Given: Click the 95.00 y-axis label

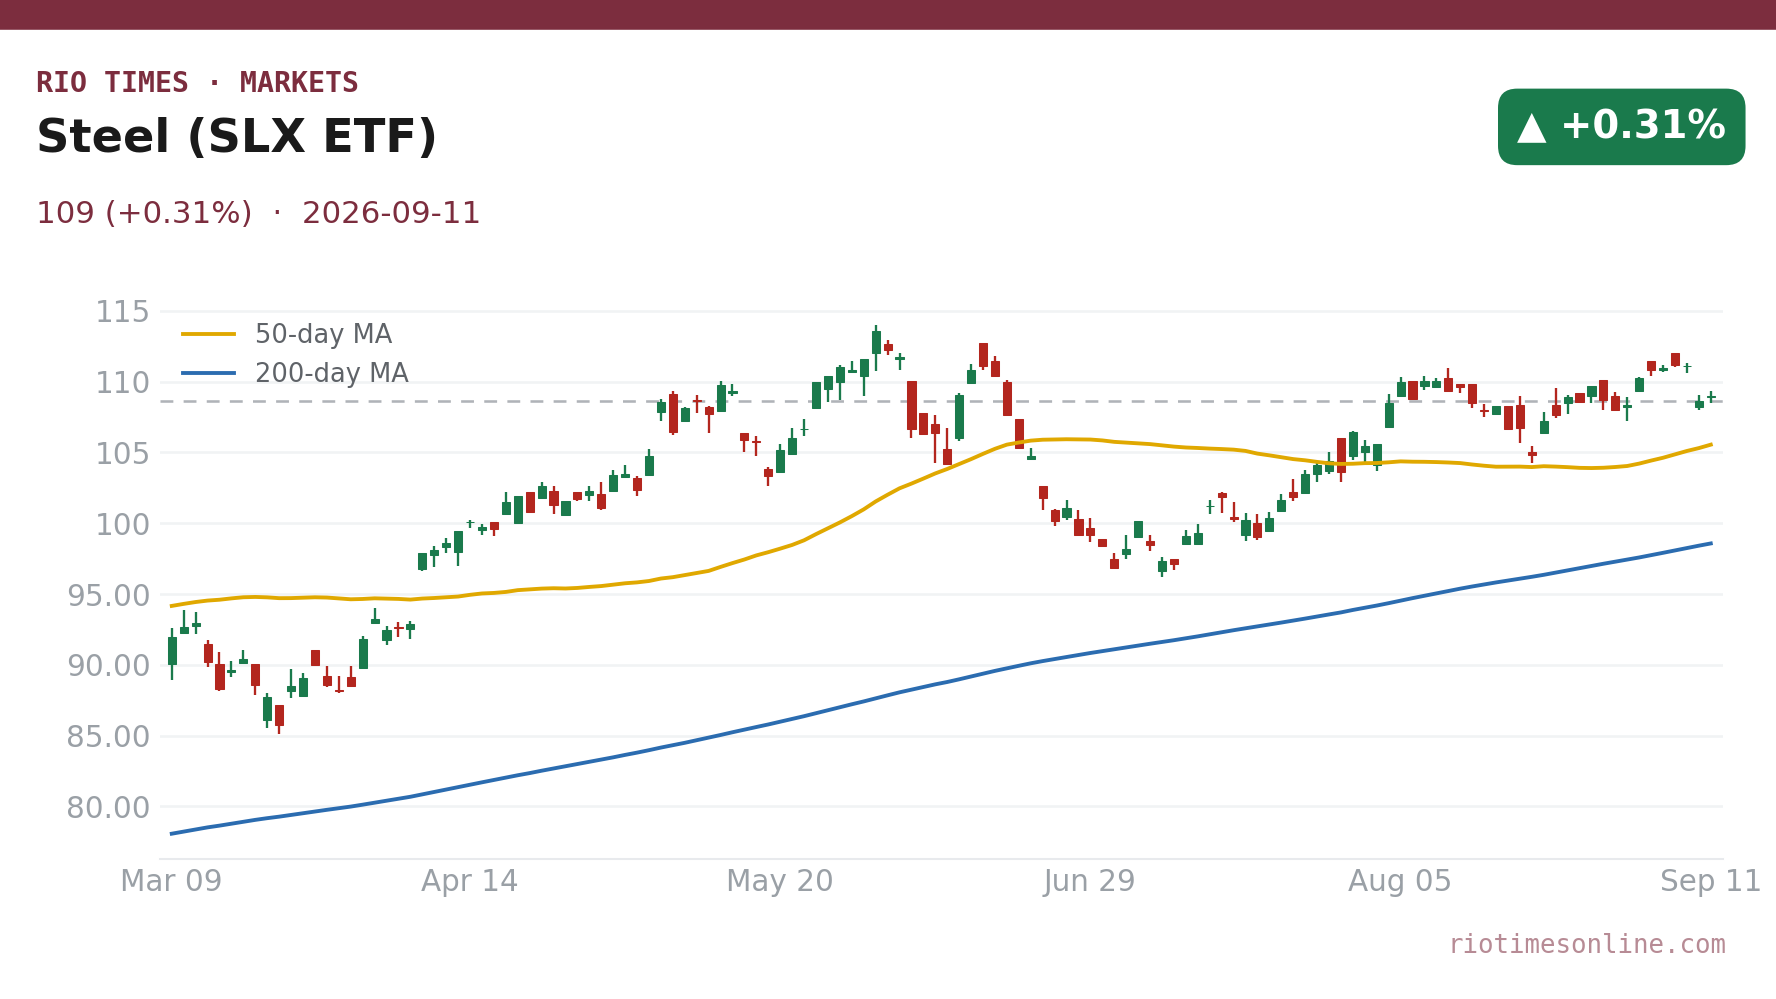Looking at the screenshot, I should click(x=108, y=596).
